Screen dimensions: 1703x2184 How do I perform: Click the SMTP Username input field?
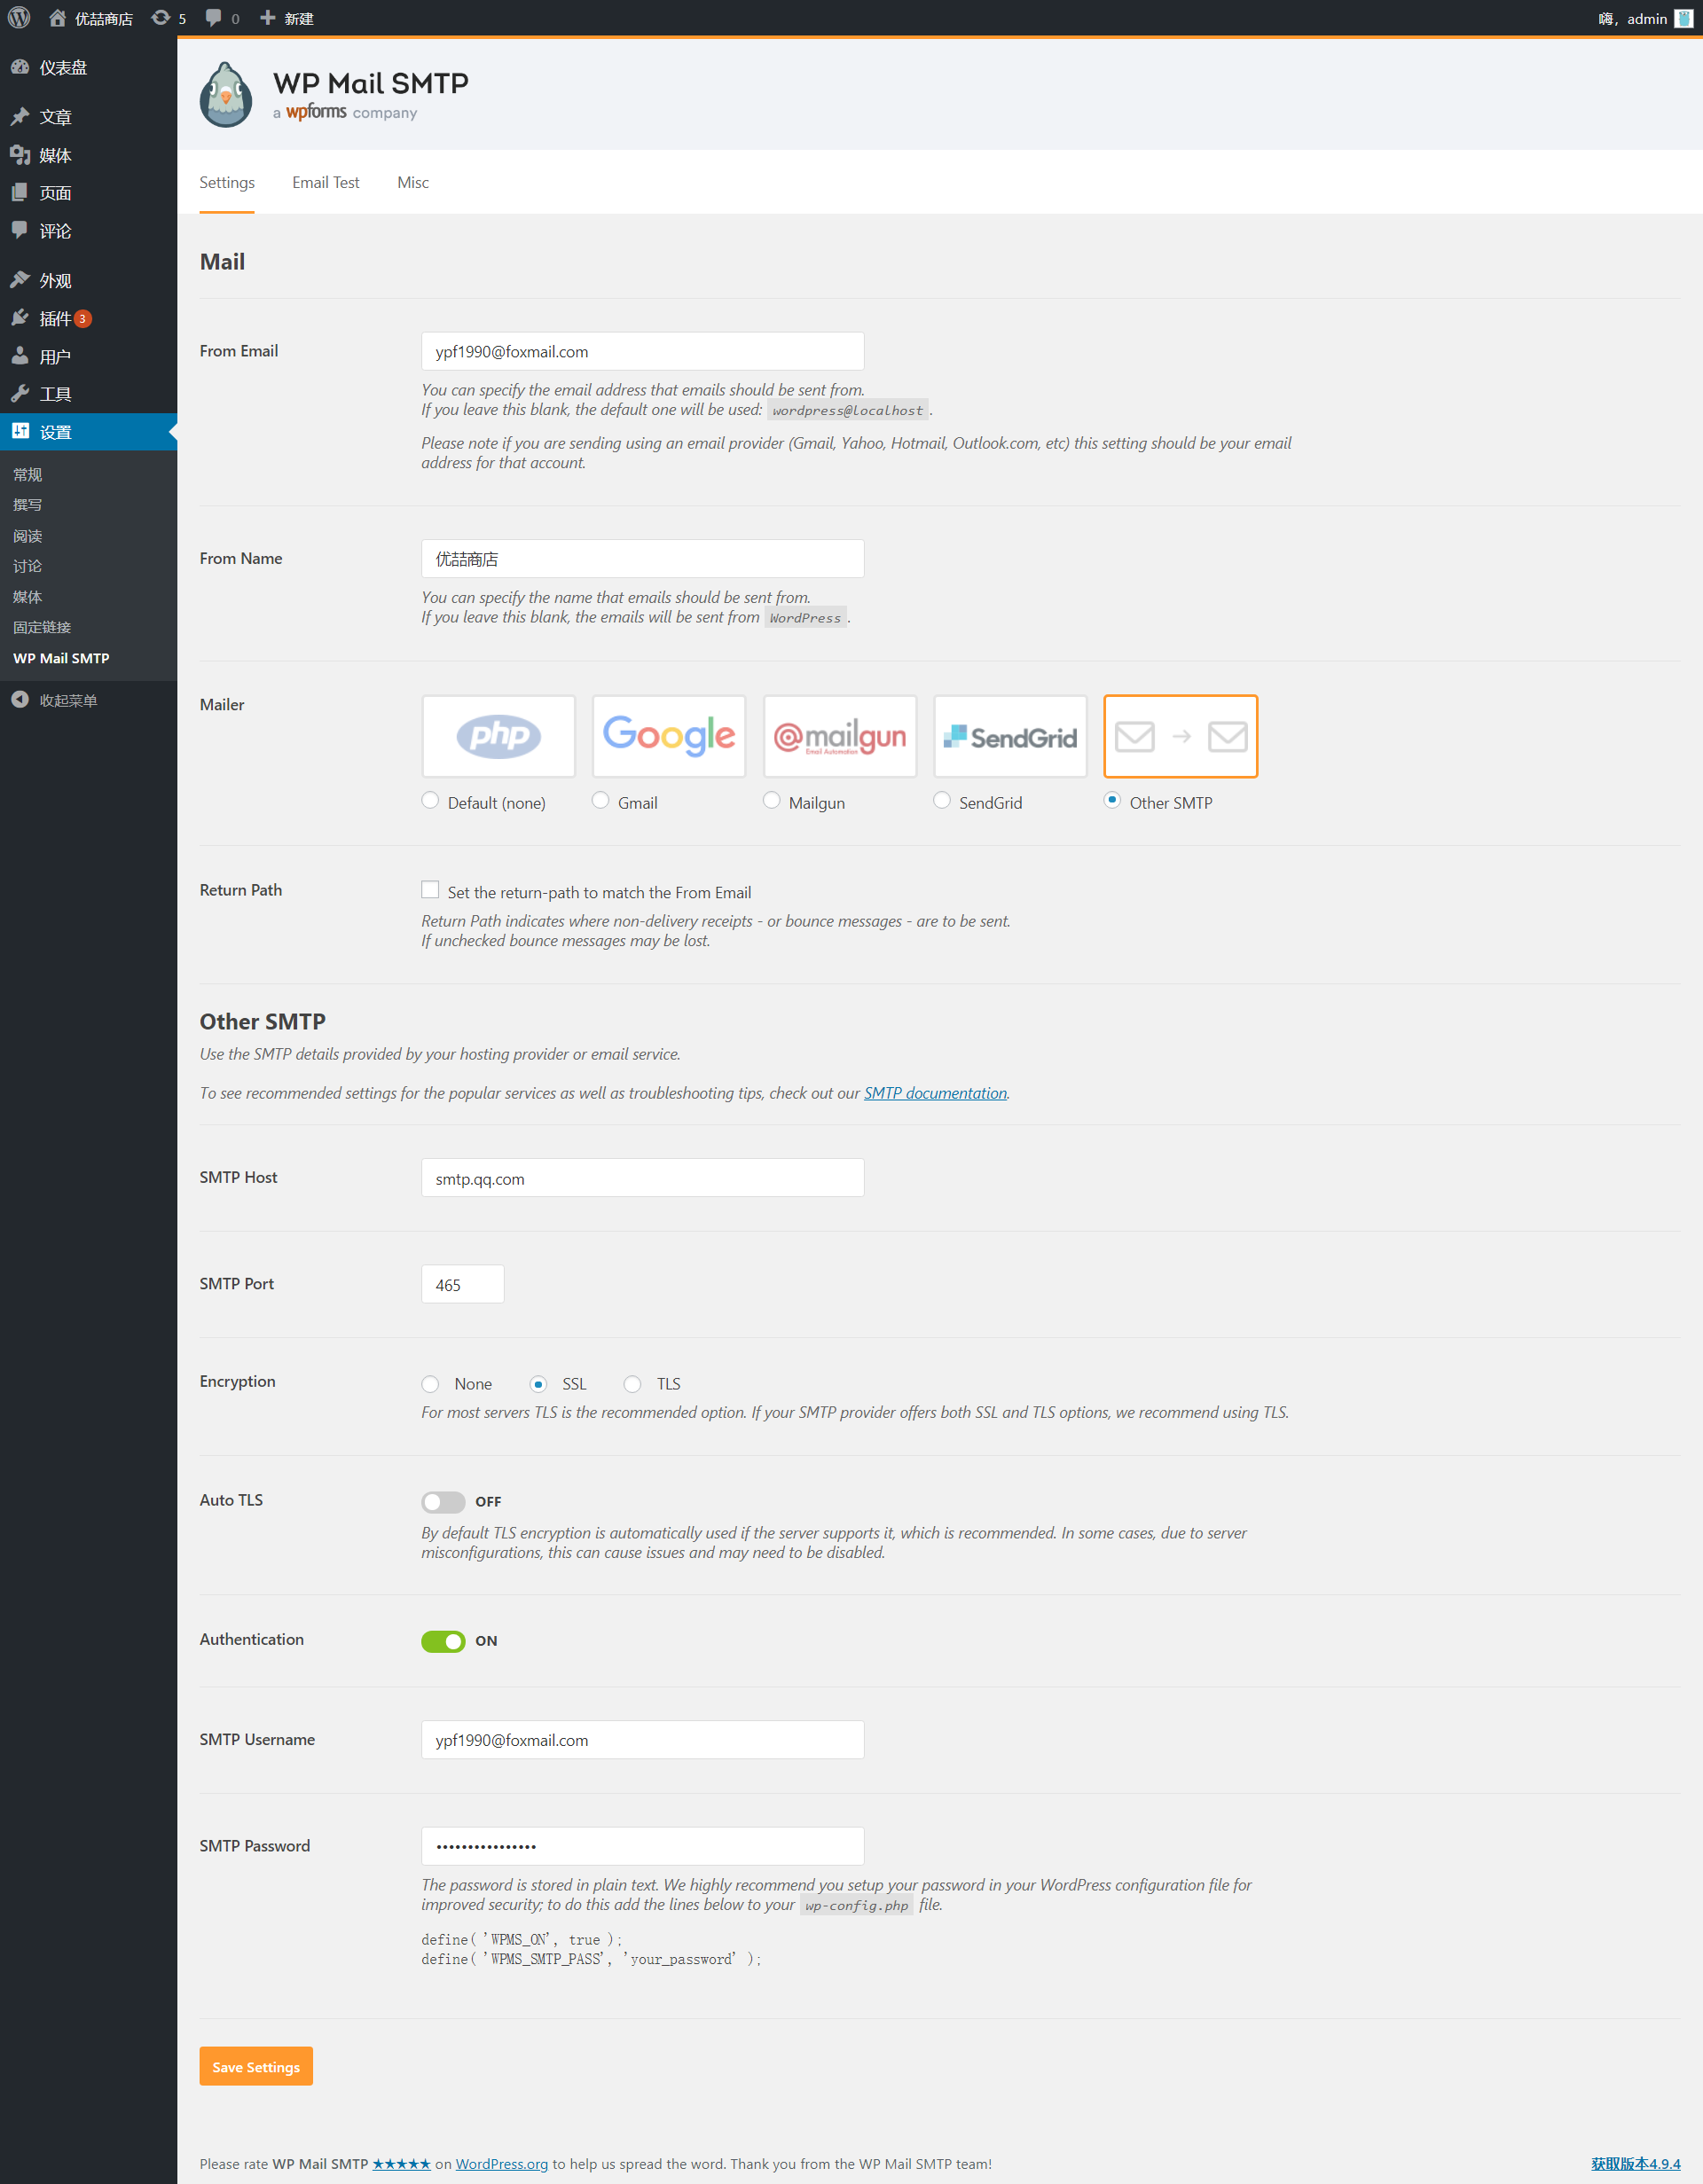point(643,1740)
